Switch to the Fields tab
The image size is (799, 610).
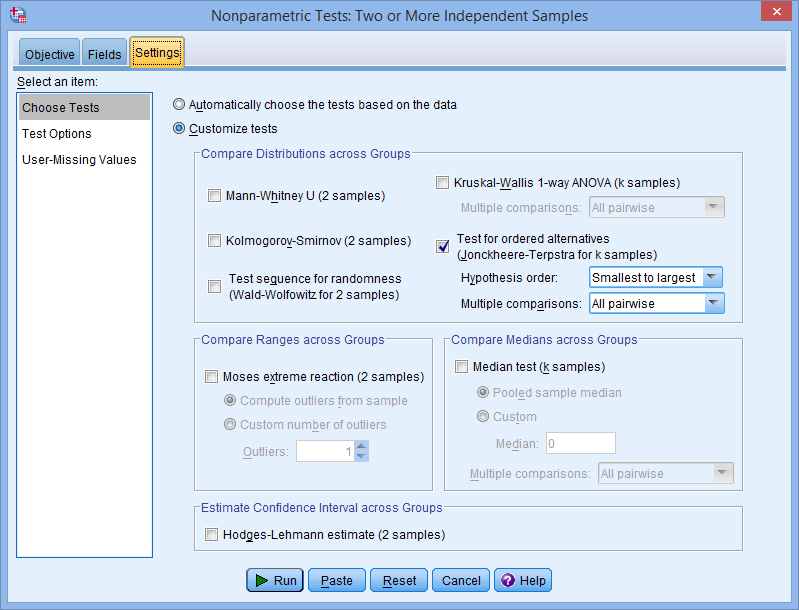[x=104, y=54]
